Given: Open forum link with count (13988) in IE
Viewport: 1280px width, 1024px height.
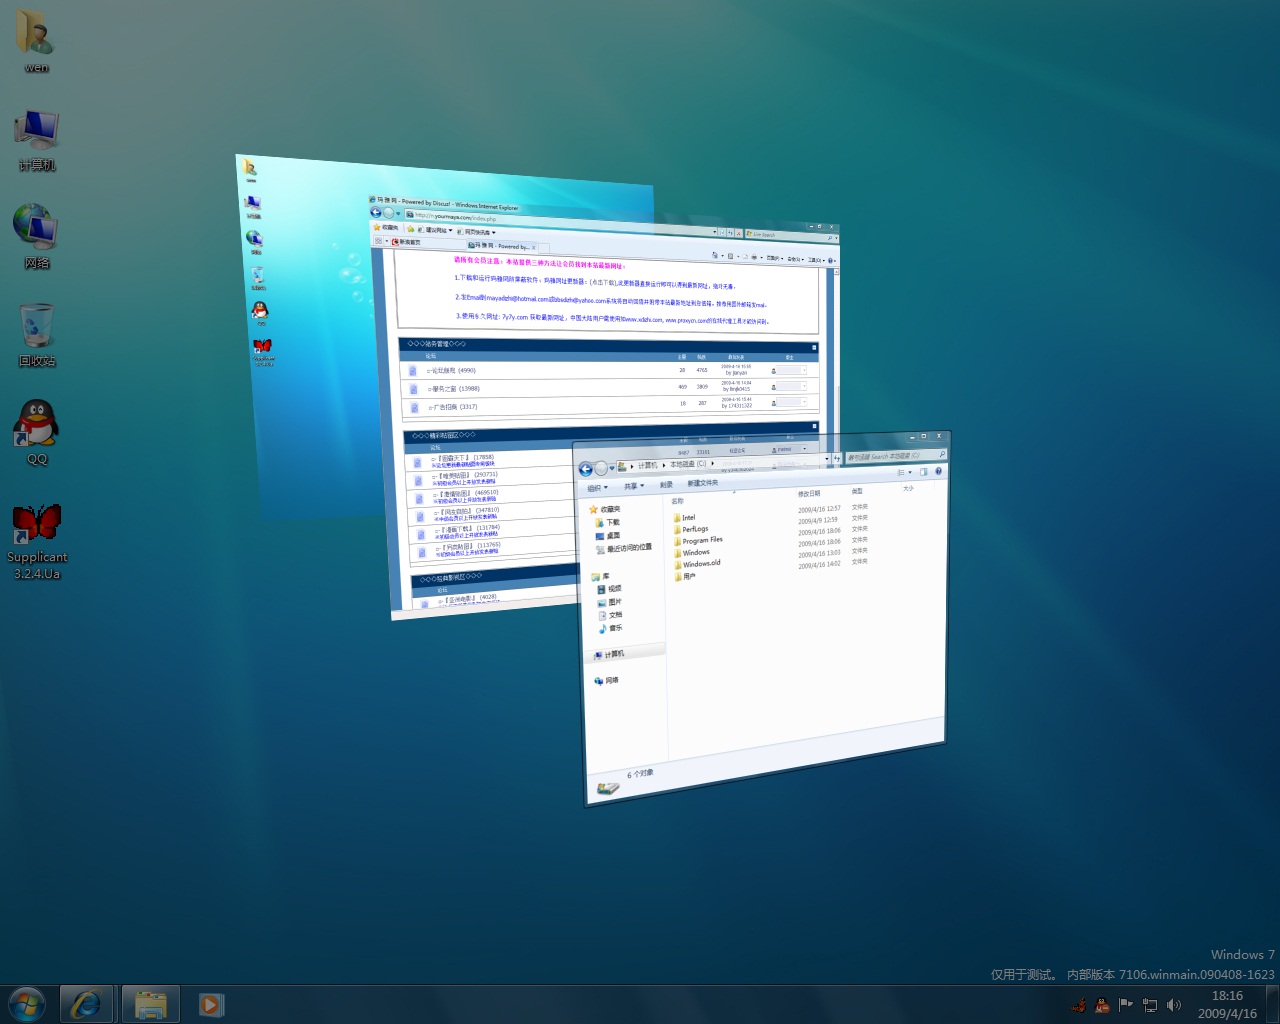Looking at the screenshot, I should [454, 389].
